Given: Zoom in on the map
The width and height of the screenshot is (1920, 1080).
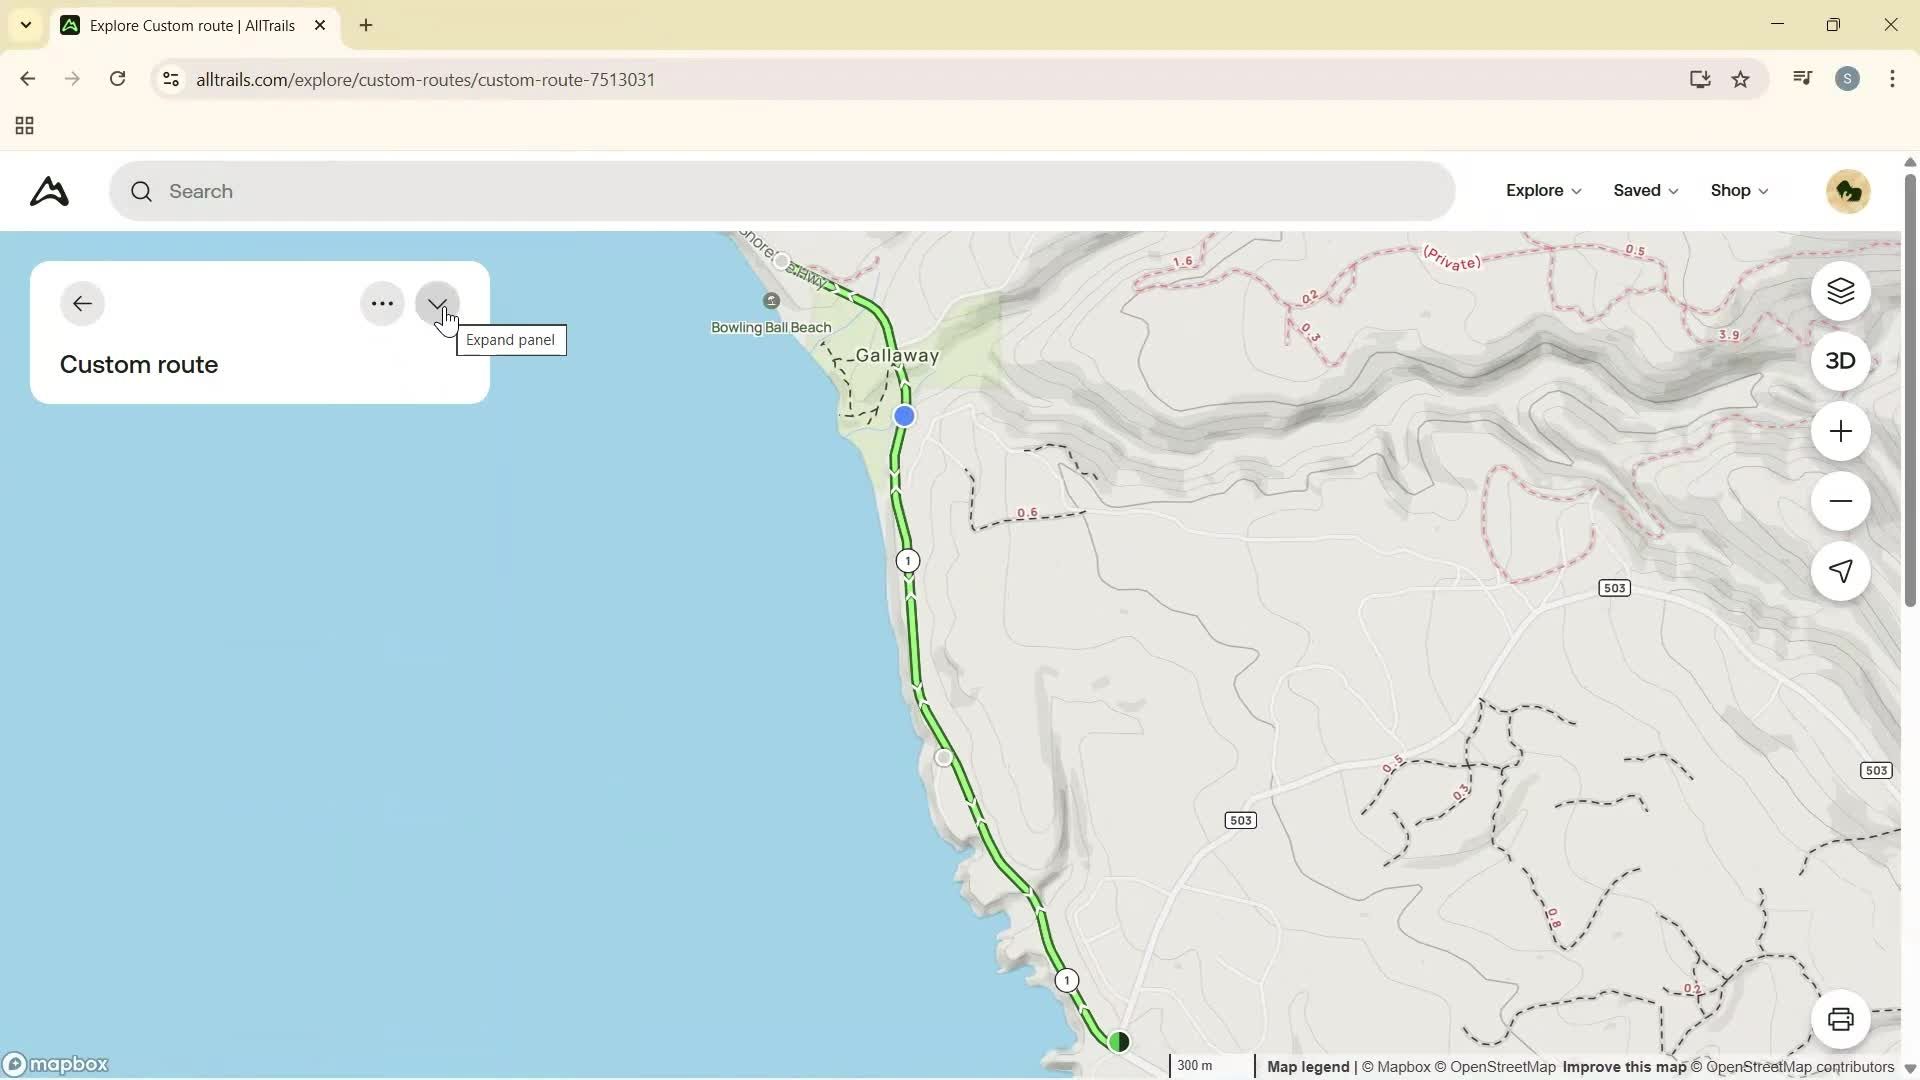Looking at the screenshot, I should (x=1840, y=431).
